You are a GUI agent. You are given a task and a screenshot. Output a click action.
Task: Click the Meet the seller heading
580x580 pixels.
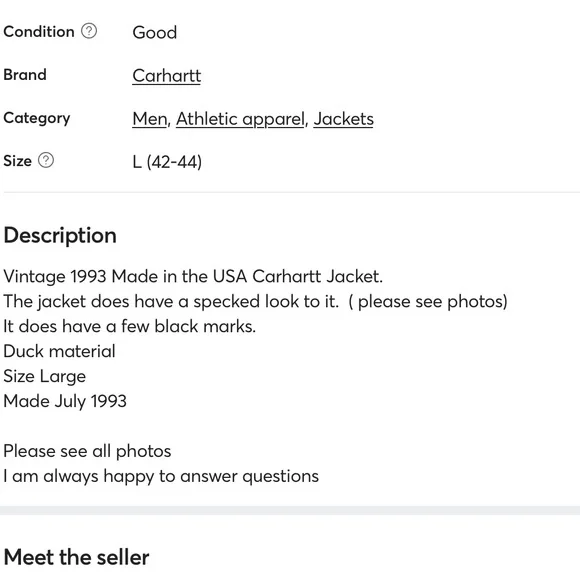pos(76,557)
